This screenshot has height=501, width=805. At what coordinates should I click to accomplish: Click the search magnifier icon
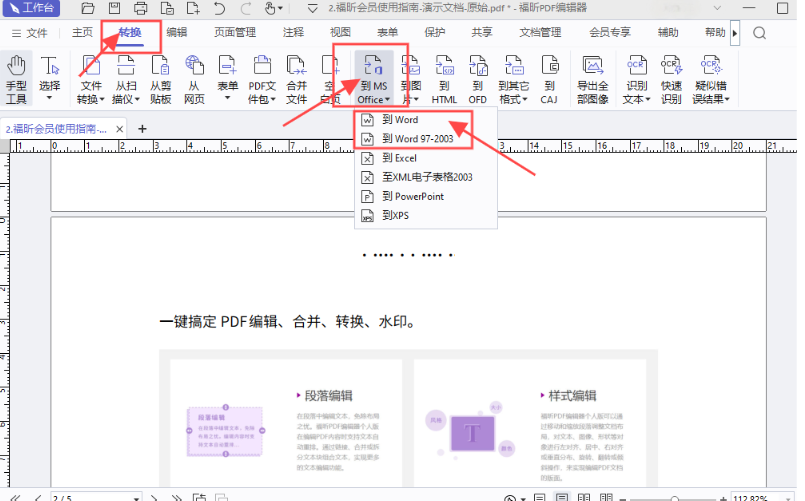tap(759, 33)
